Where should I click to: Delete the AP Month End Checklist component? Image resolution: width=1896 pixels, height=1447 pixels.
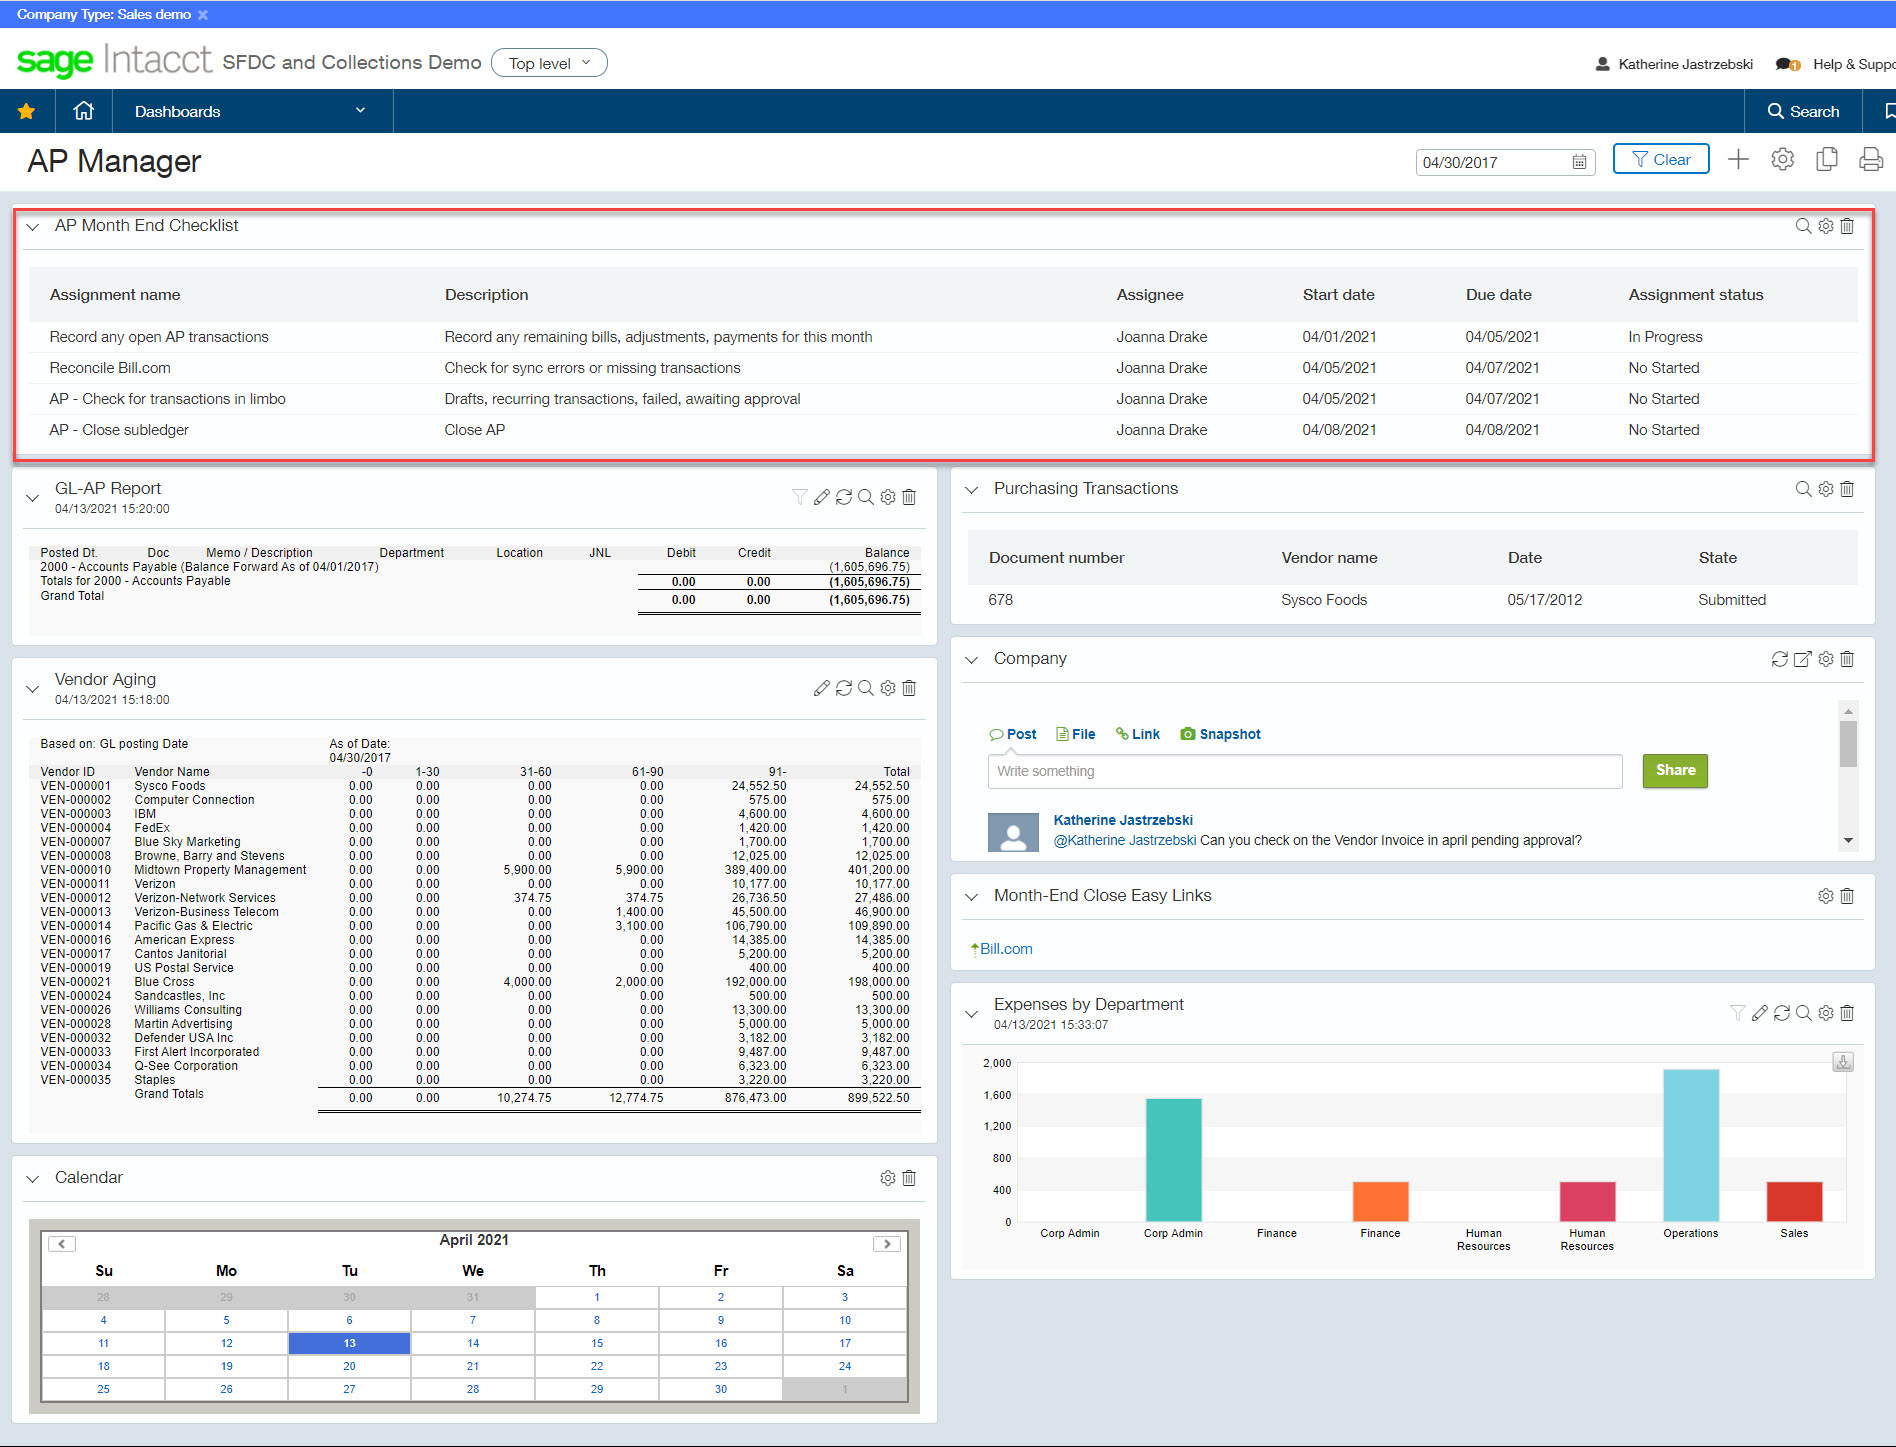(x=1847, y=226)
